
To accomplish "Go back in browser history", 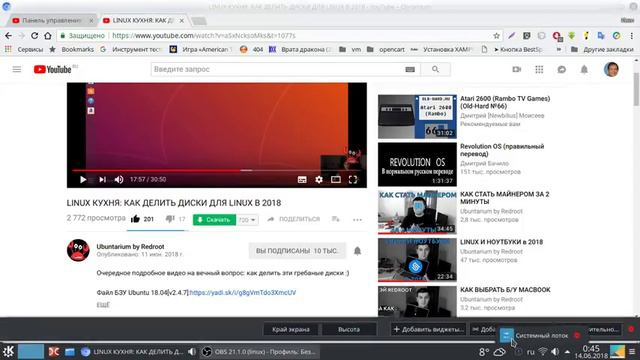I will (x=8, y=36).
